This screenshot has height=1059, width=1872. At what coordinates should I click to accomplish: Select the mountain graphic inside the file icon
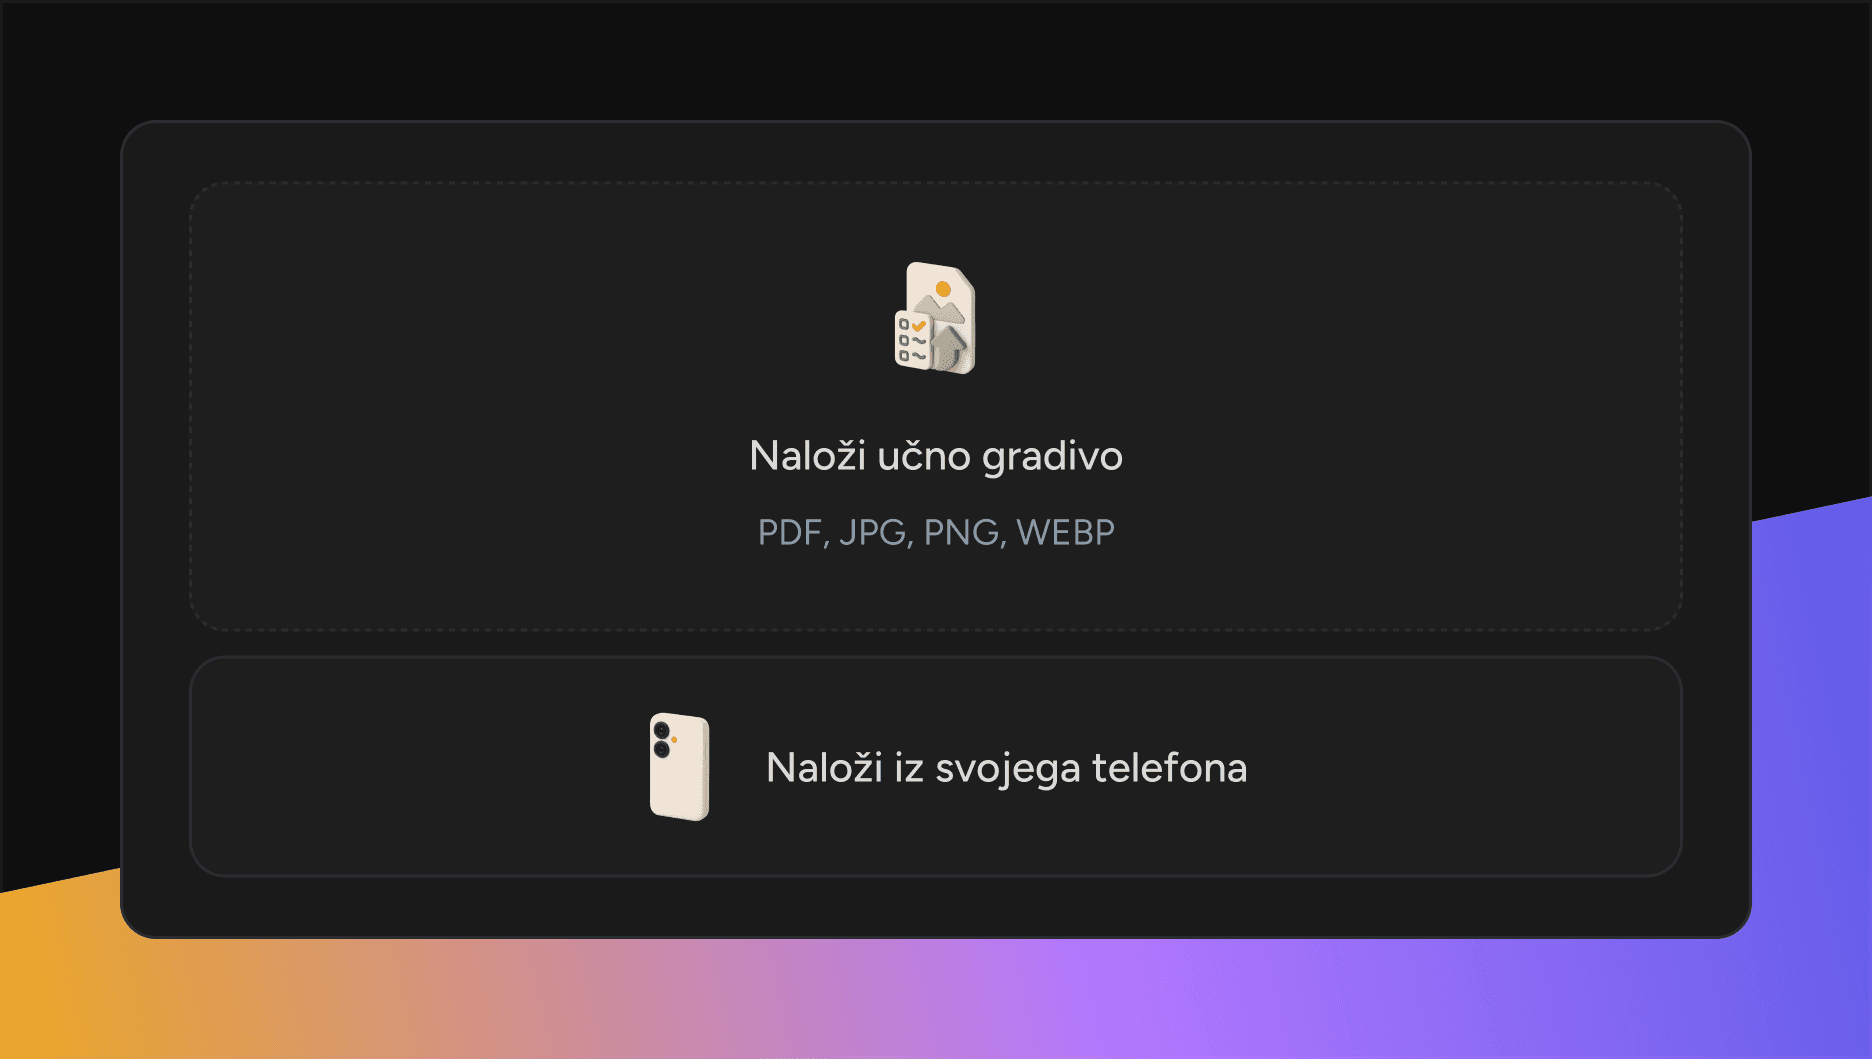point(940,307)
